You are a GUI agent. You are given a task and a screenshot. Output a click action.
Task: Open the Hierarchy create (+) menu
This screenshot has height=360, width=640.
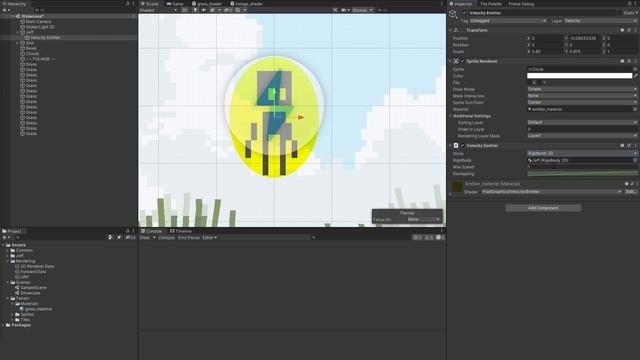(x=6, y=10)
